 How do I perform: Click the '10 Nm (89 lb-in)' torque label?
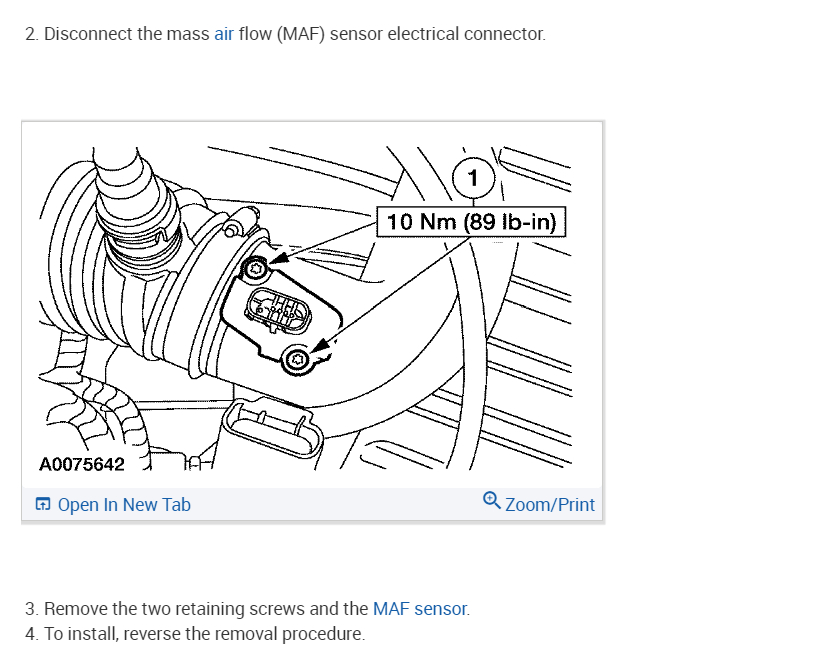coord(471,222)
